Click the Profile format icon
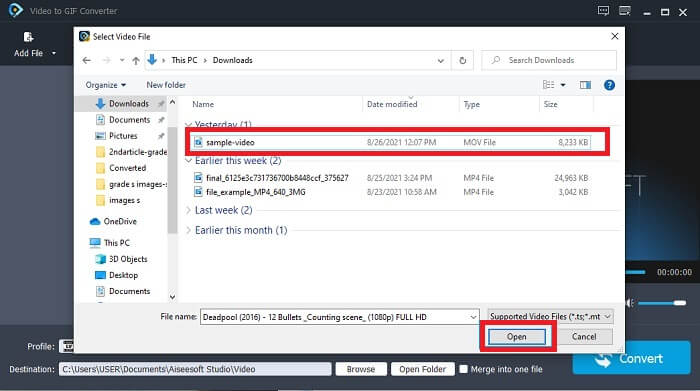Viewport: 700px width, 391px height. tap(66, 346)
